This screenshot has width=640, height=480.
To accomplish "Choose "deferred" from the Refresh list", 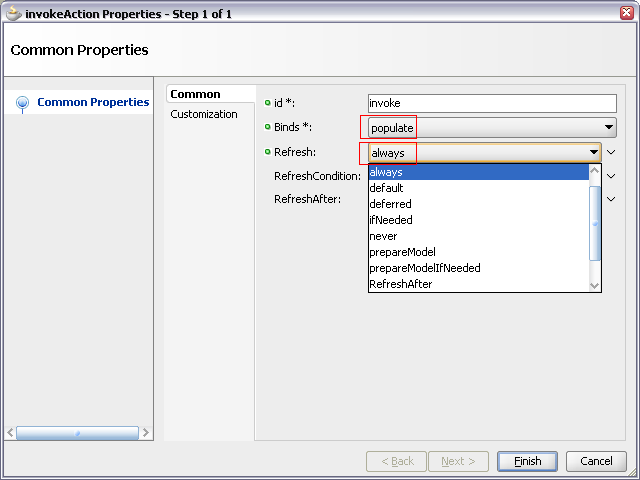I will point(390,204).
